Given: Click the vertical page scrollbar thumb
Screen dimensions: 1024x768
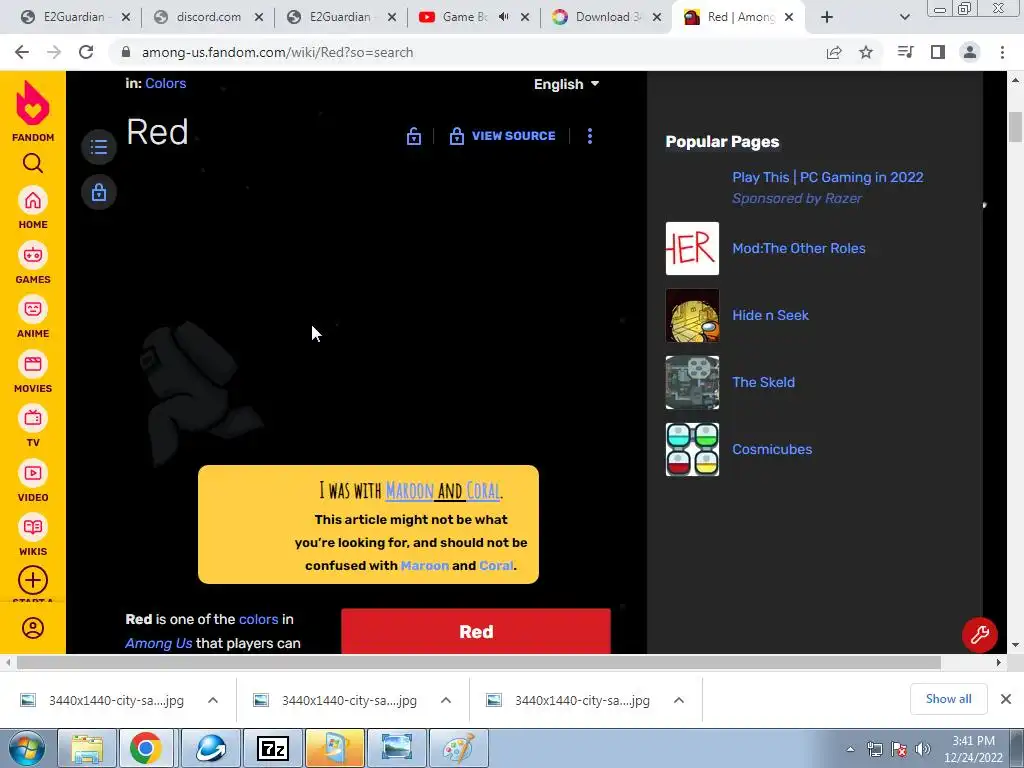Looking at the screenshot, I should [1015, 127].
